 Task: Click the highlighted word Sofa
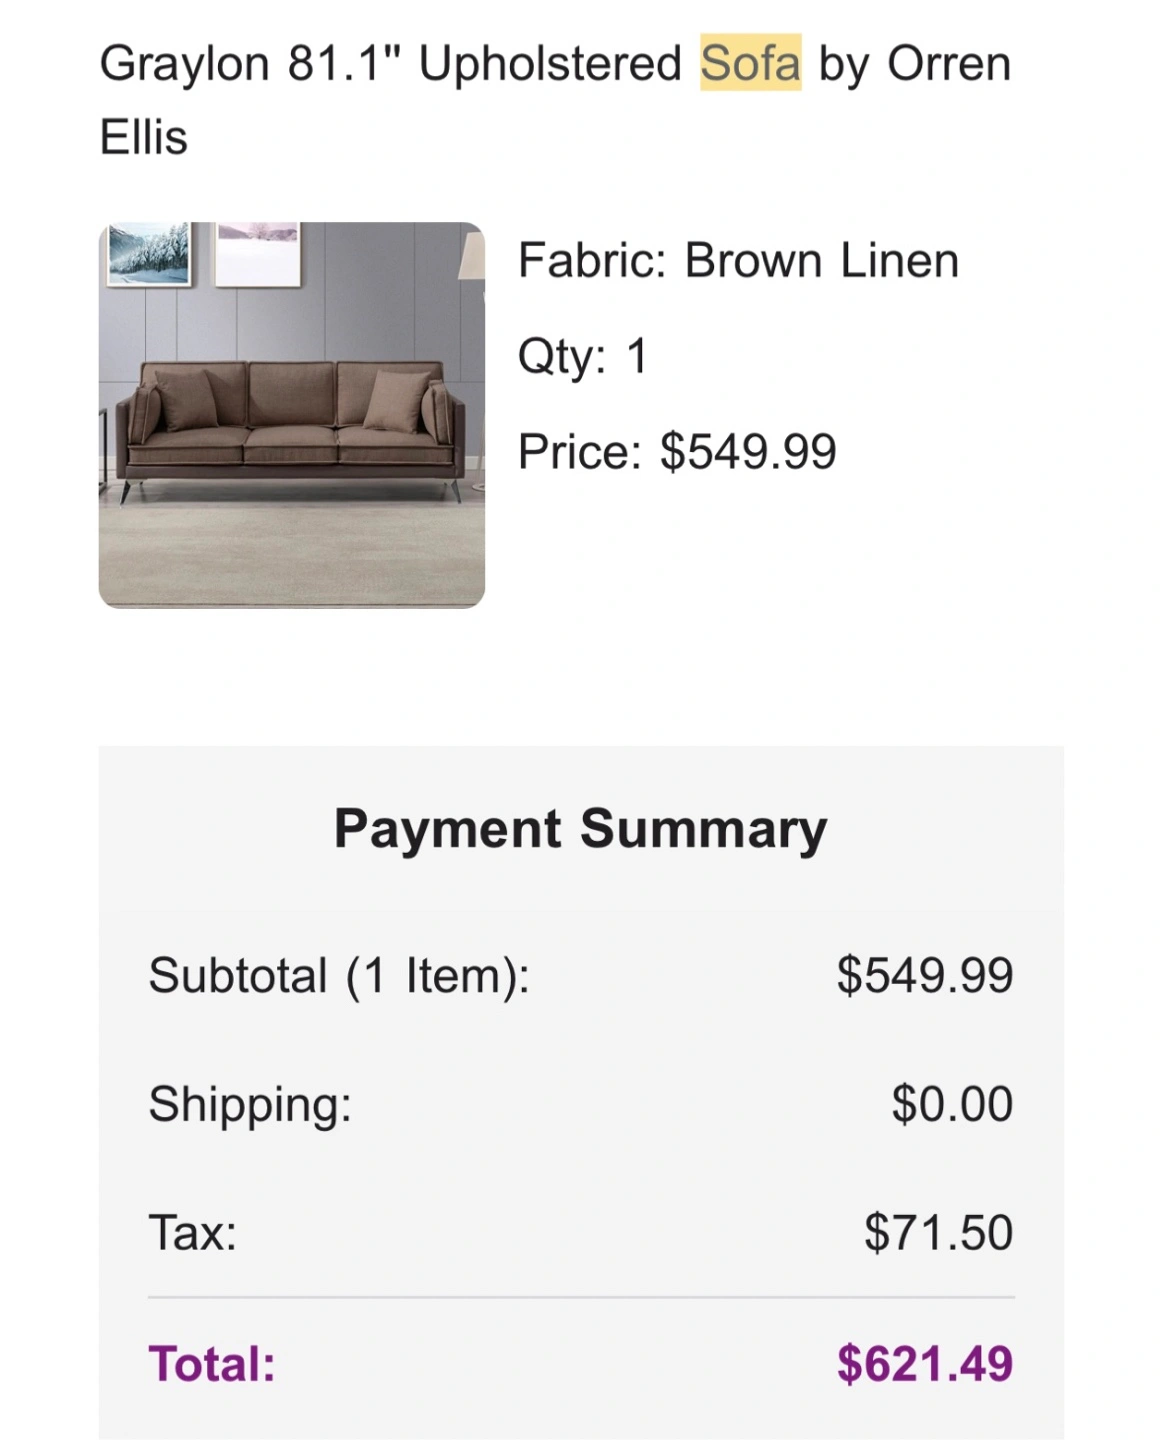coord(750,63)
